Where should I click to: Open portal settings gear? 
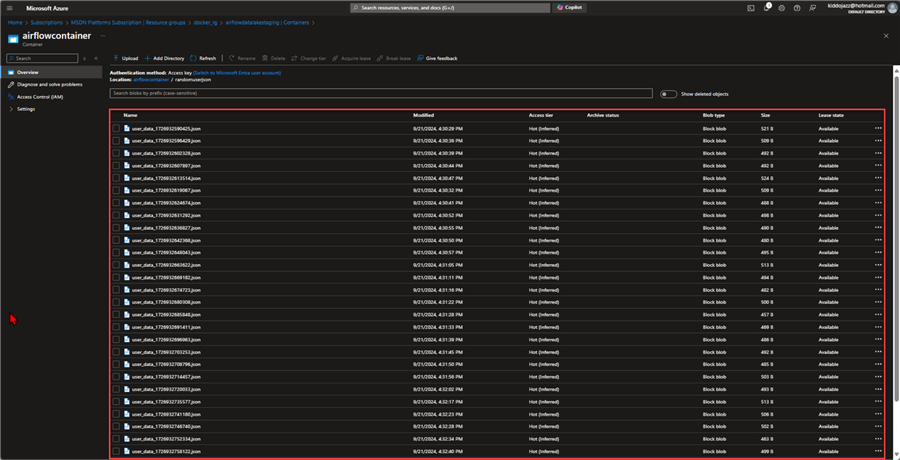click(782, 7)
